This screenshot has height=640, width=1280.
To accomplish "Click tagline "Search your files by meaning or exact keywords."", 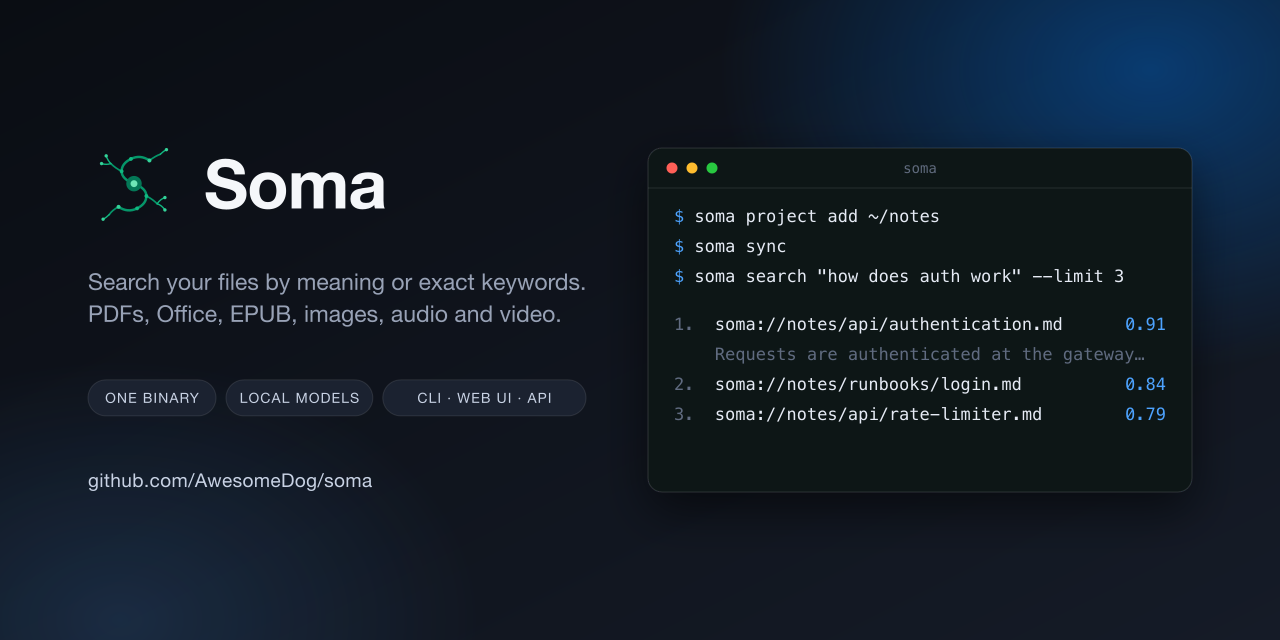I will pyautogui.click(x=337, y=283).
